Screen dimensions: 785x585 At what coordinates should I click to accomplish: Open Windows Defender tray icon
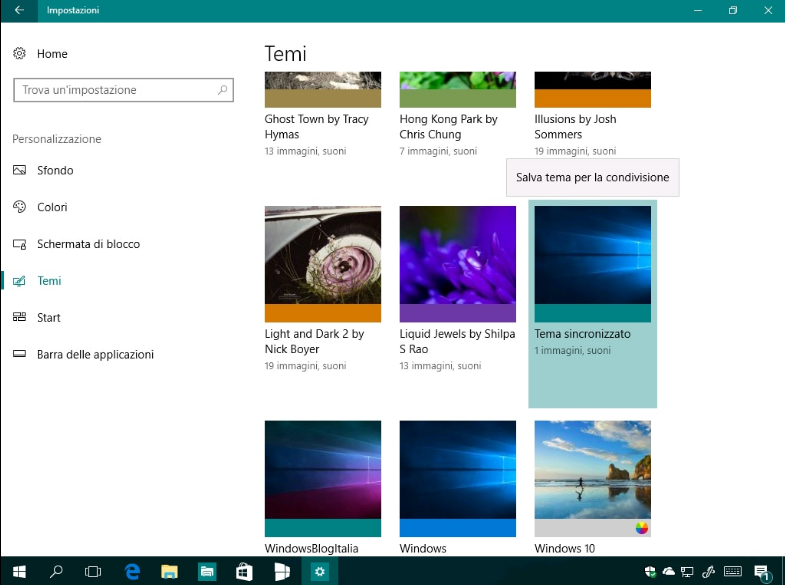(650, 571)
